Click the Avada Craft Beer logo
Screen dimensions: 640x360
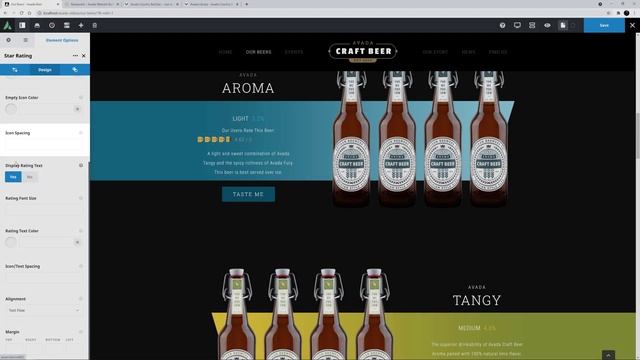click(x=363, y=51)
